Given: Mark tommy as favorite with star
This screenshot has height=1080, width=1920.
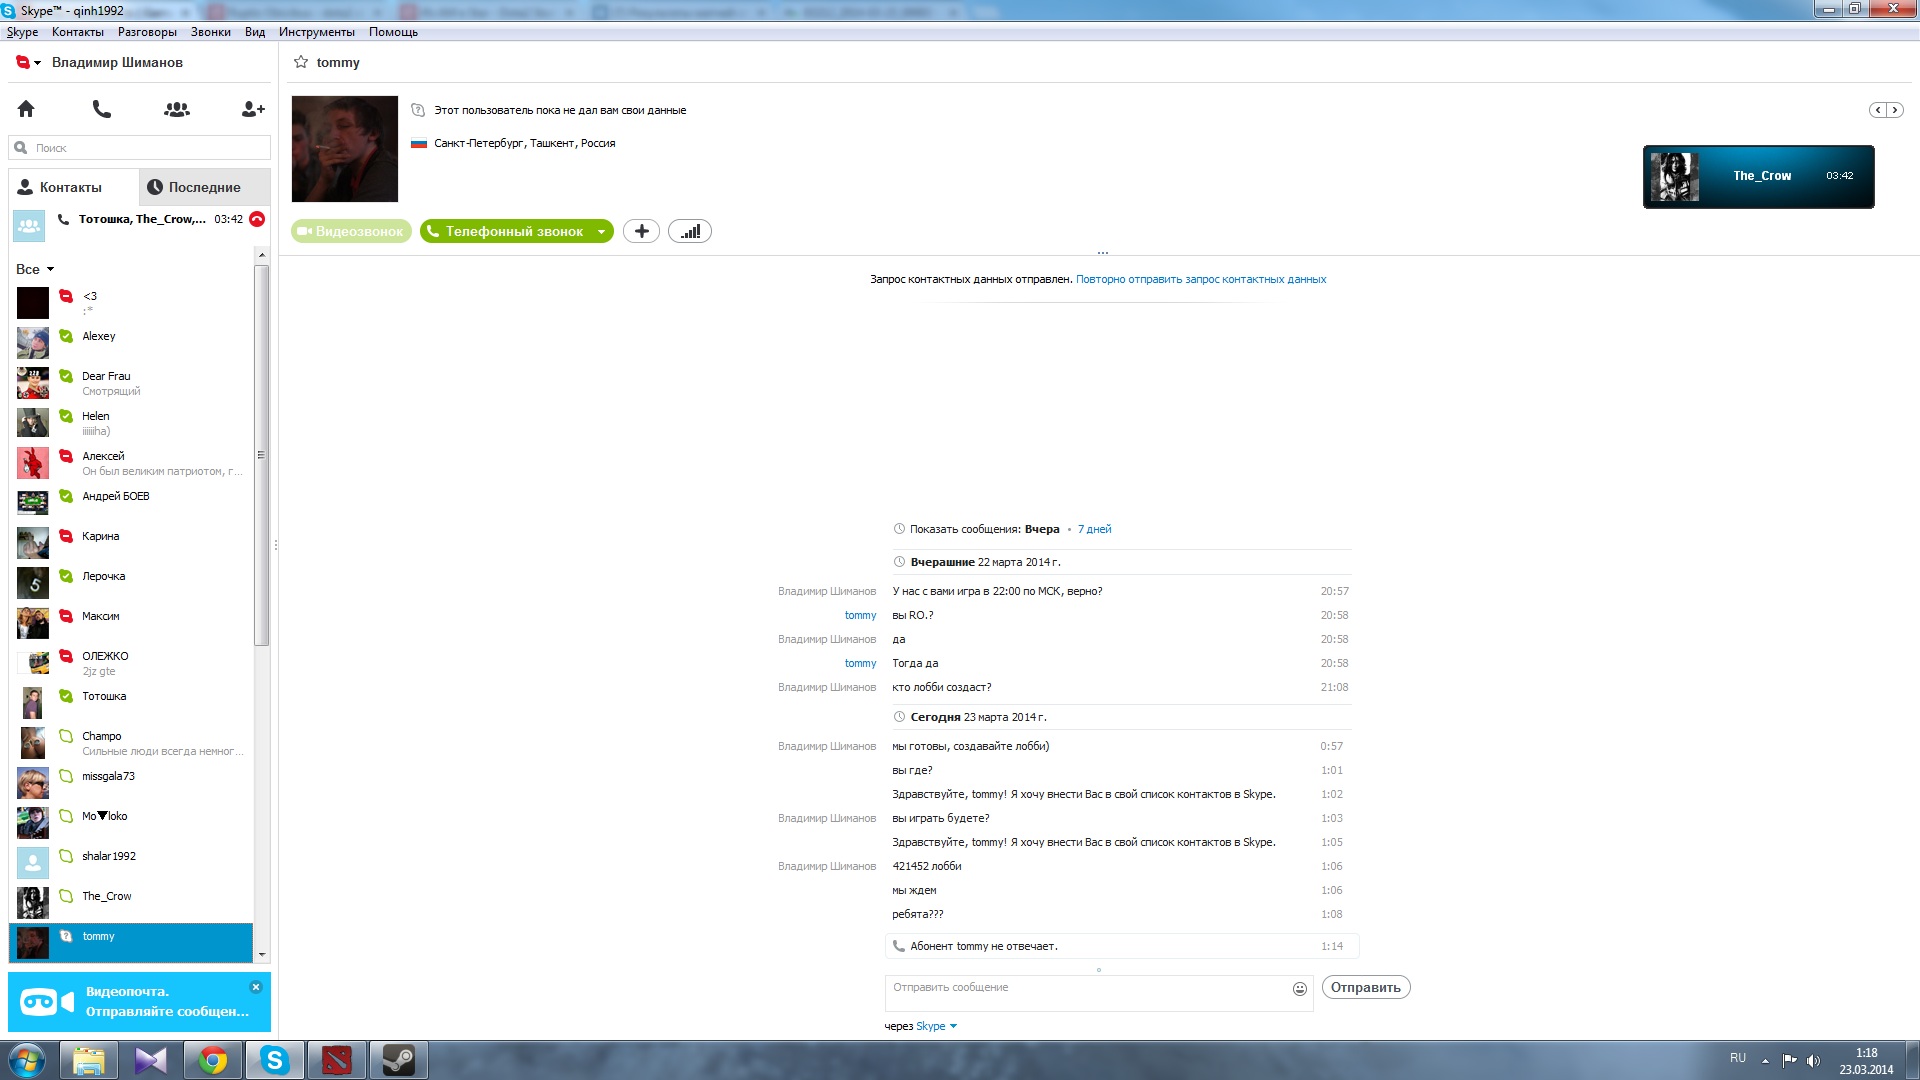Looking at the screenshot, I should pos(300,62).
